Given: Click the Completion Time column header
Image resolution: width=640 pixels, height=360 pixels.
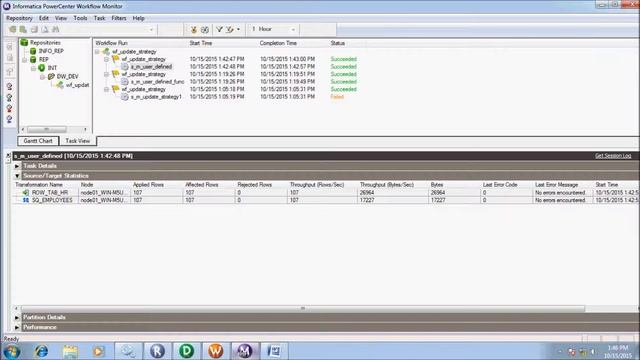Looking at the screenshot, I should 278,43.
